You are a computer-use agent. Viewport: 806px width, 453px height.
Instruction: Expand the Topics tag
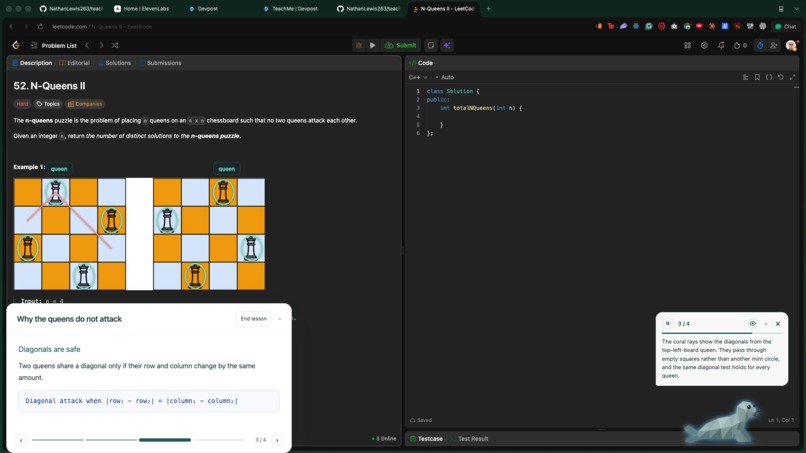pos(48,104)
